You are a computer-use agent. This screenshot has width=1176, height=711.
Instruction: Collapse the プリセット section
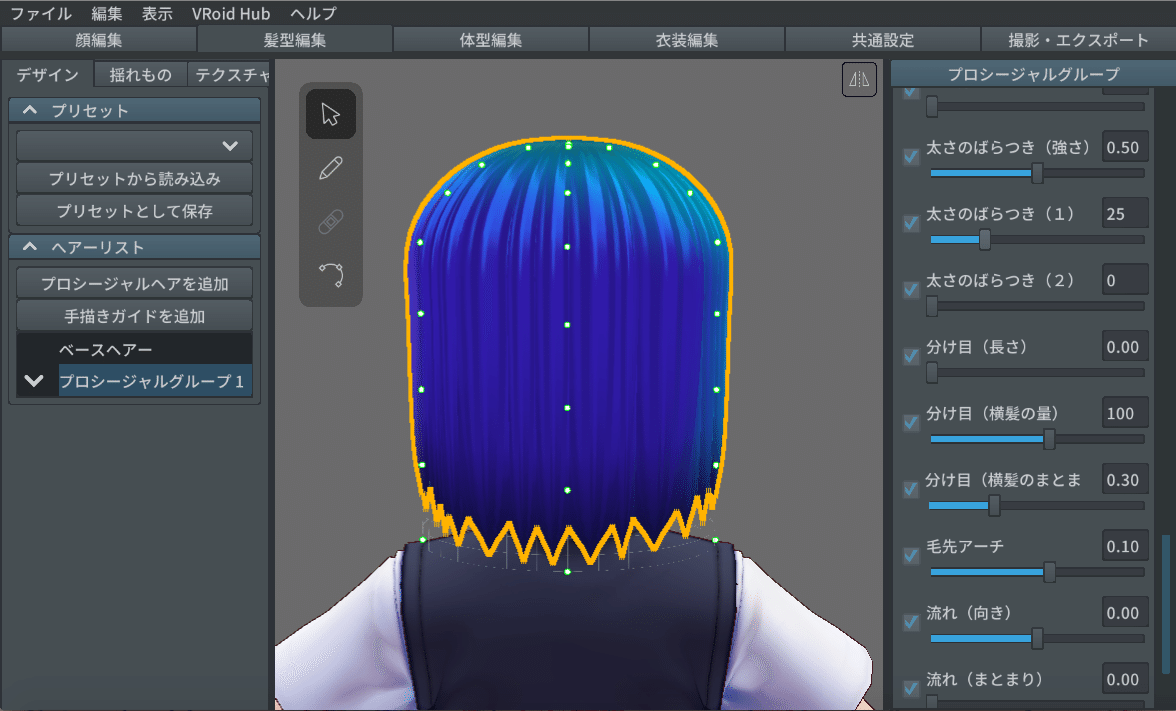(134, 110)
